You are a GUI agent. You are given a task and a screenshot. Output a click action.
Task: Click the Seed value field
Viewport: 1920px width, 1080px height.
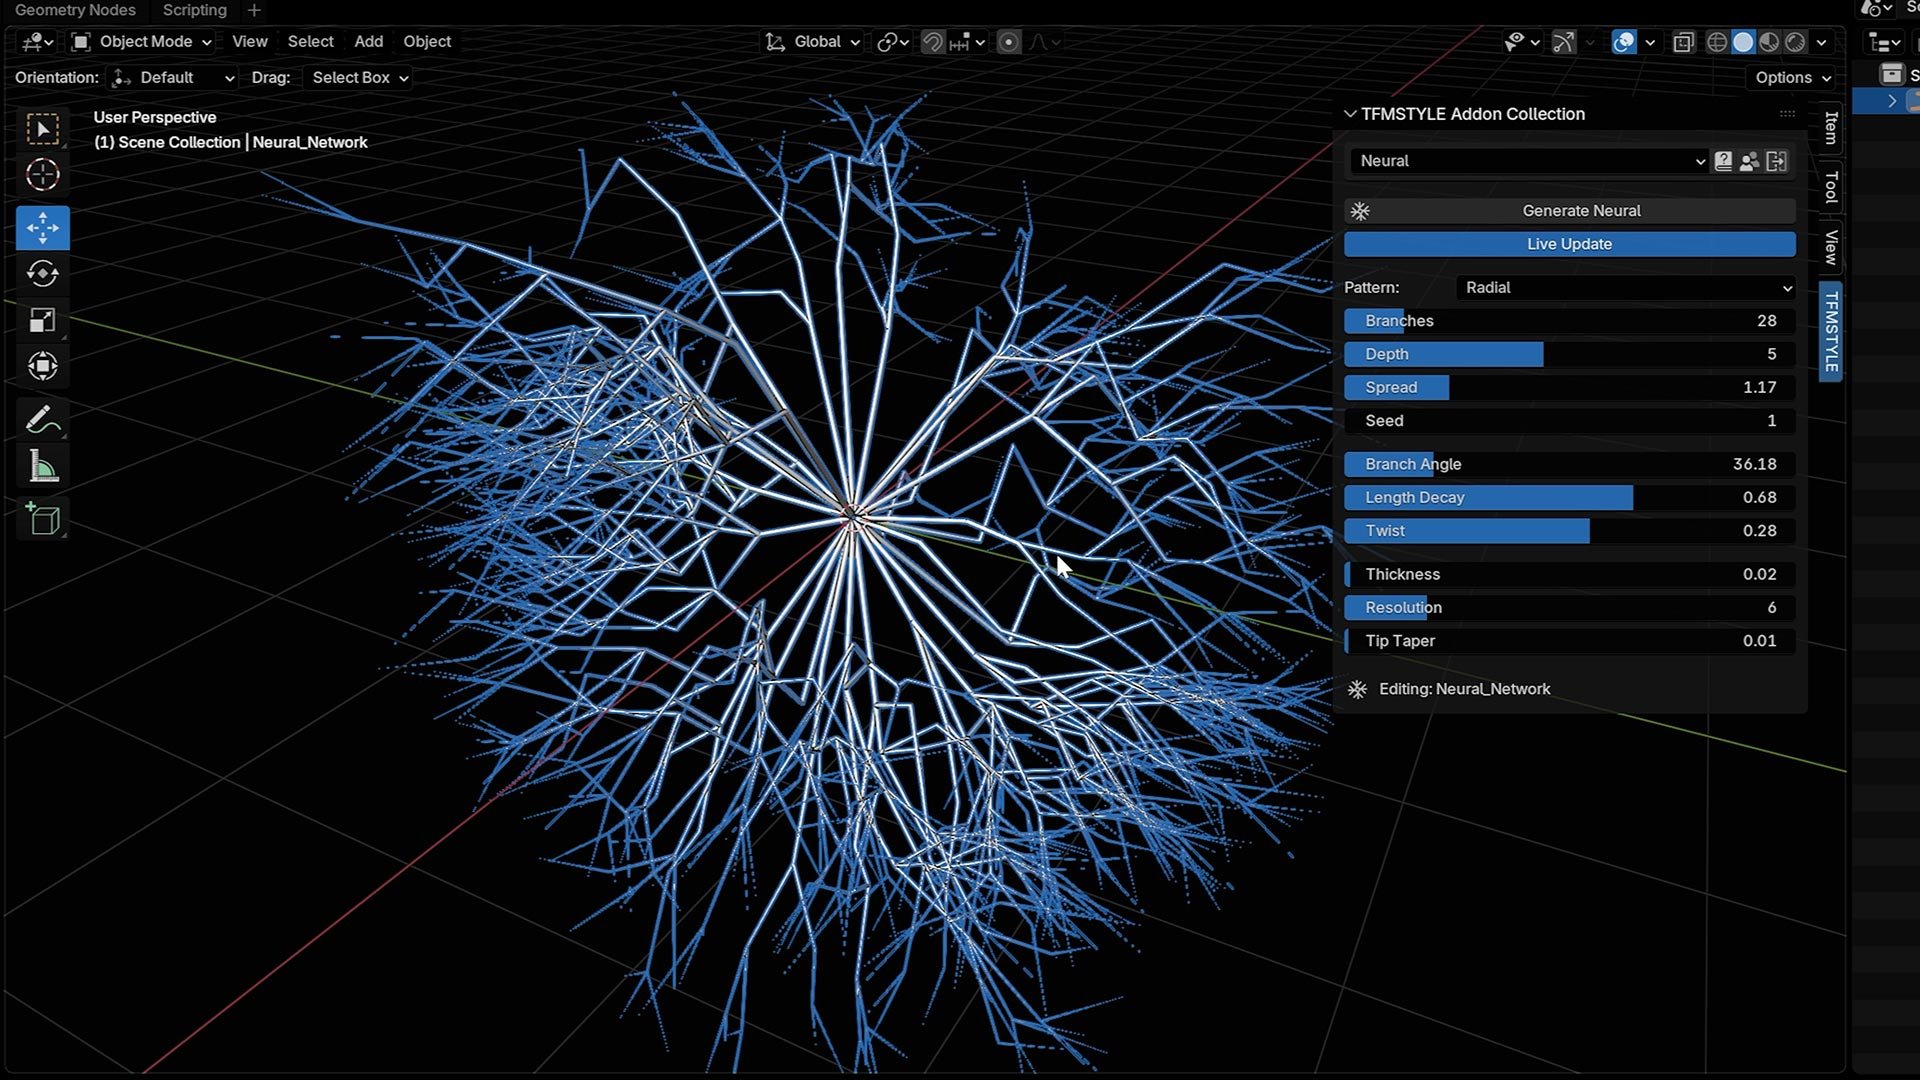coord(1569,421)
